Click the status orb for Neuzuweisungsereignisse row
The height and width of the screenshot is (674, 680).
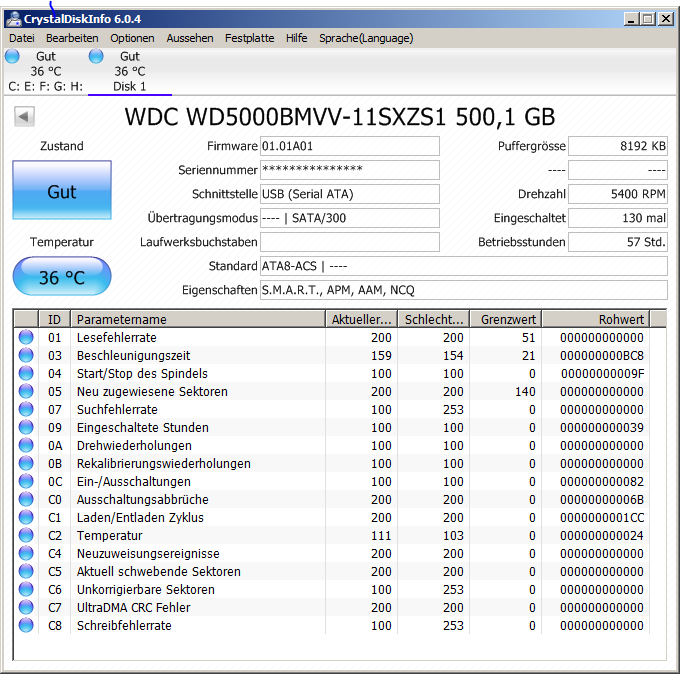click(26, 553)
